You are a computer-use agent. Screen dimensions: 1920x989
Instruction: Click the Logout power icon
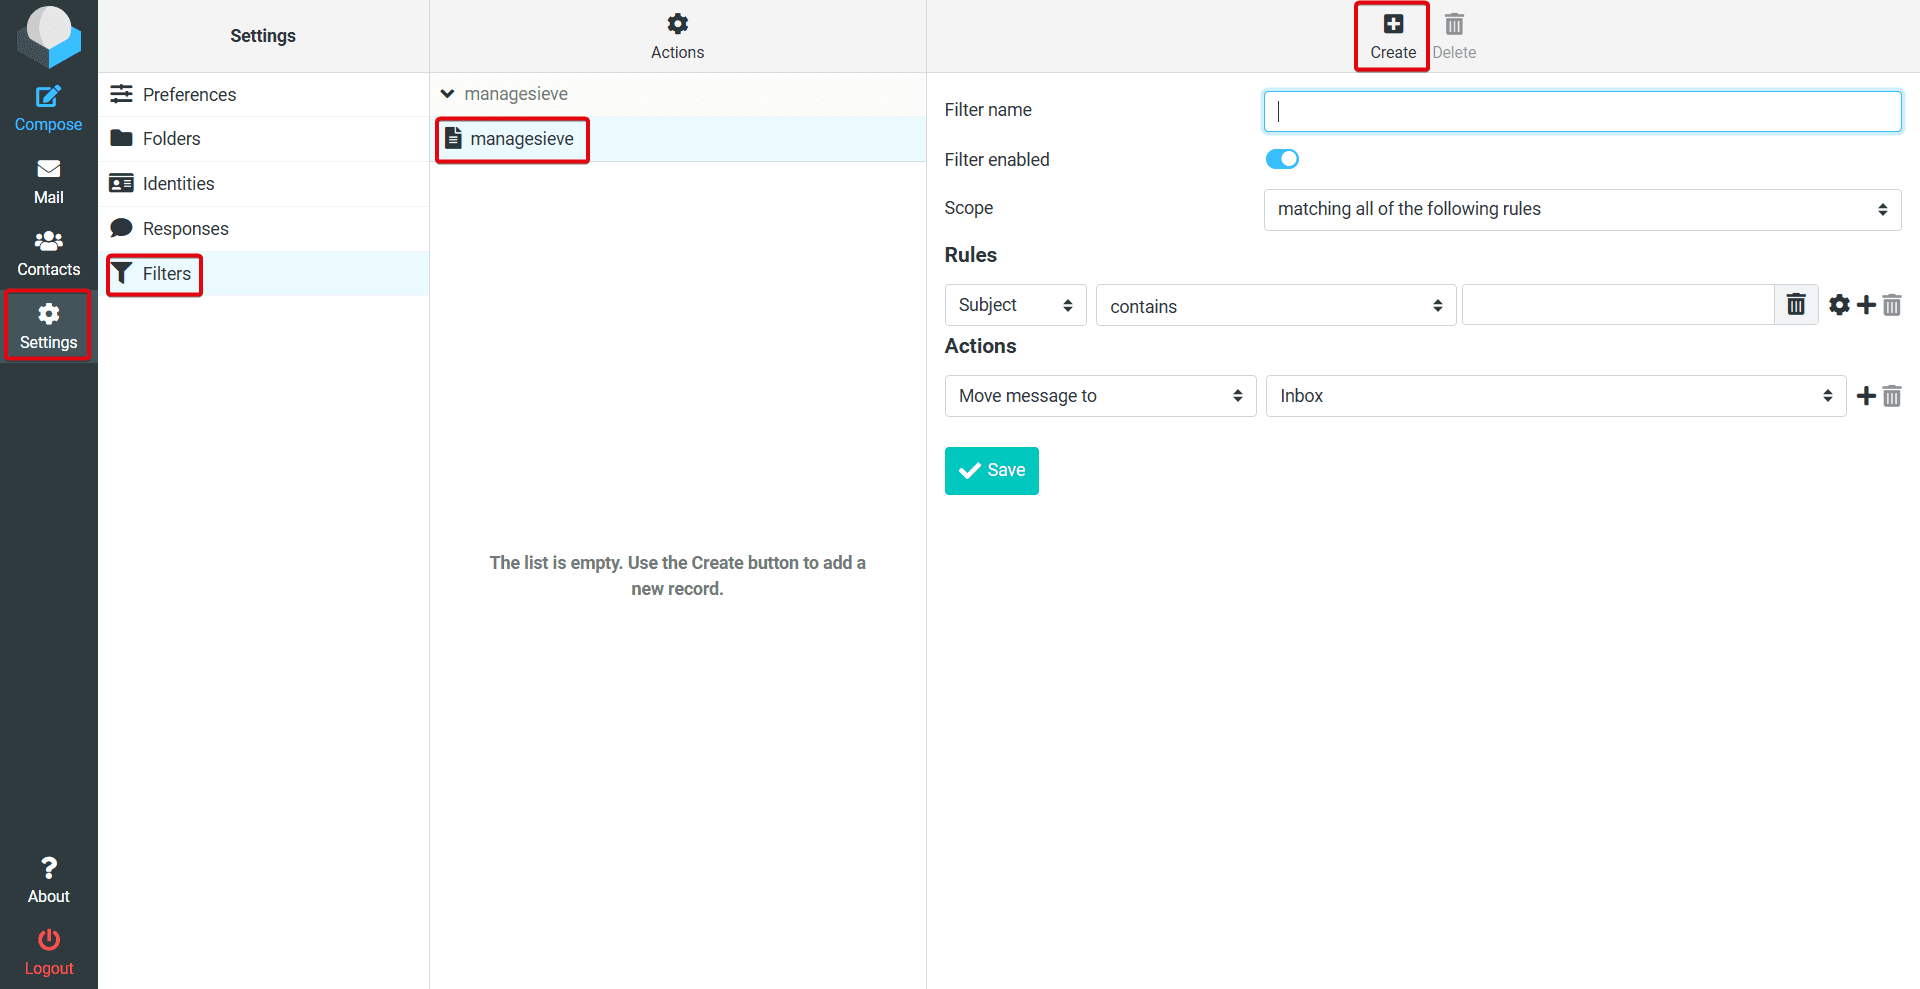coord(48,948)
